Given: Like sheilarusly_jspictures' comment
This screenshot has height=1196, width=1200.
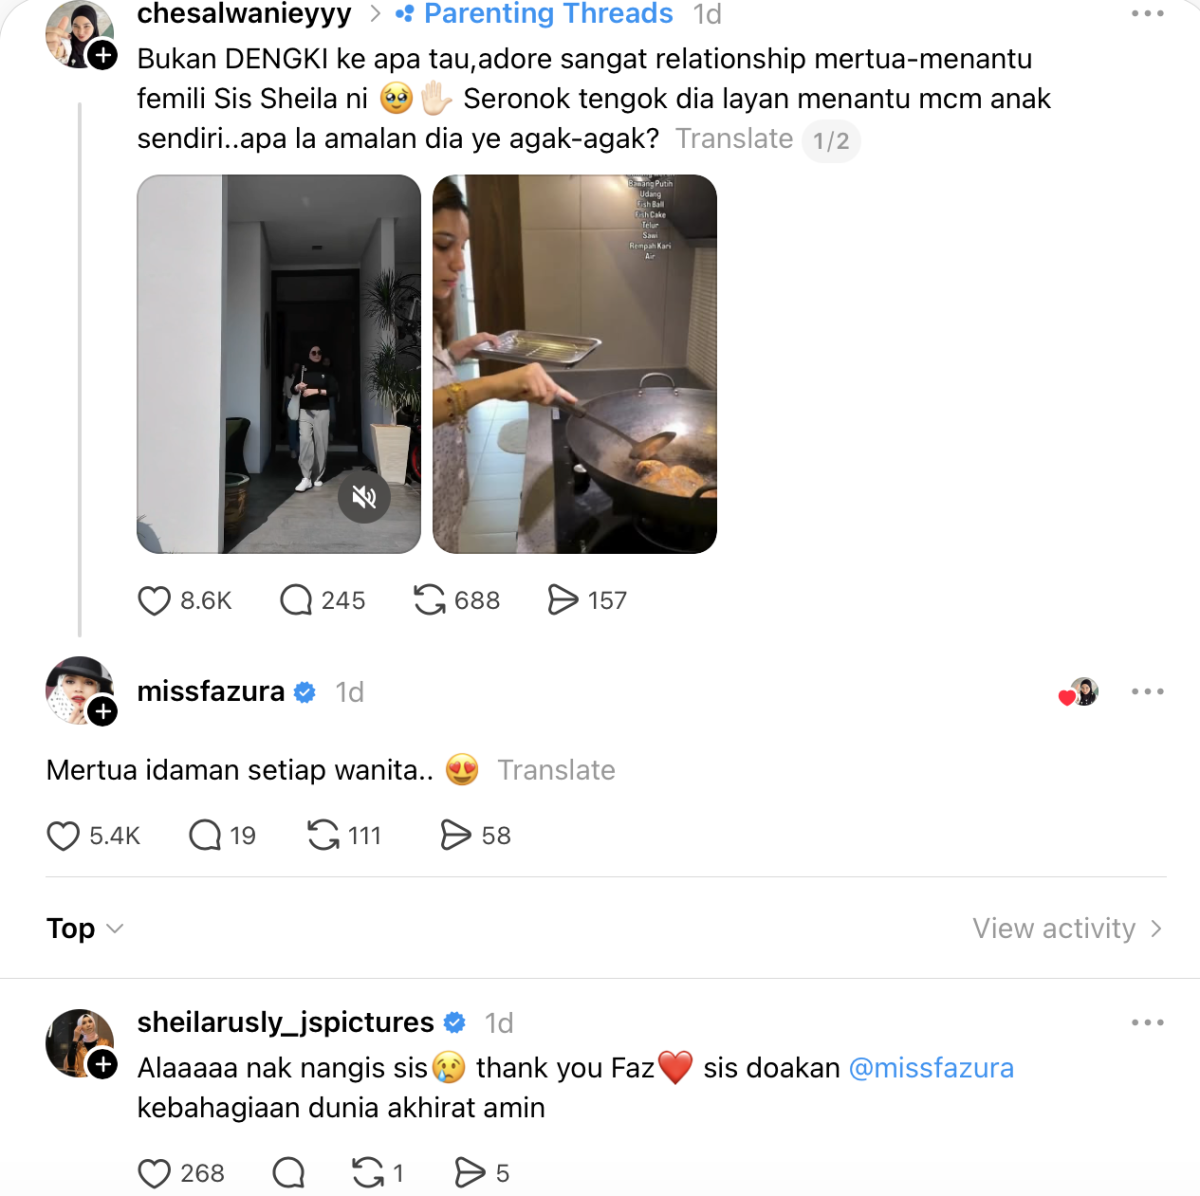Looking at the screenshot, I should (x=154, y=1173).
